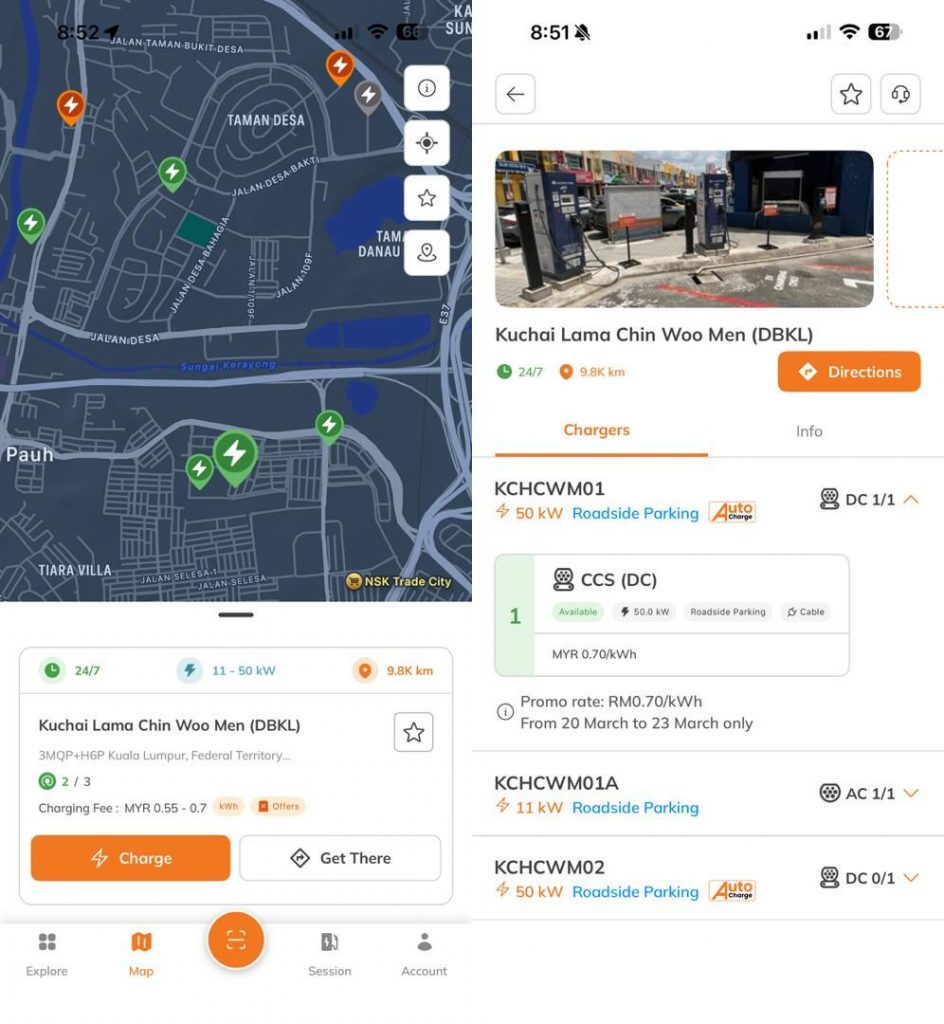Tap the orange Directions button
Image resolution: width=944 pixels, height=1024 pixels.
point(849,372)
